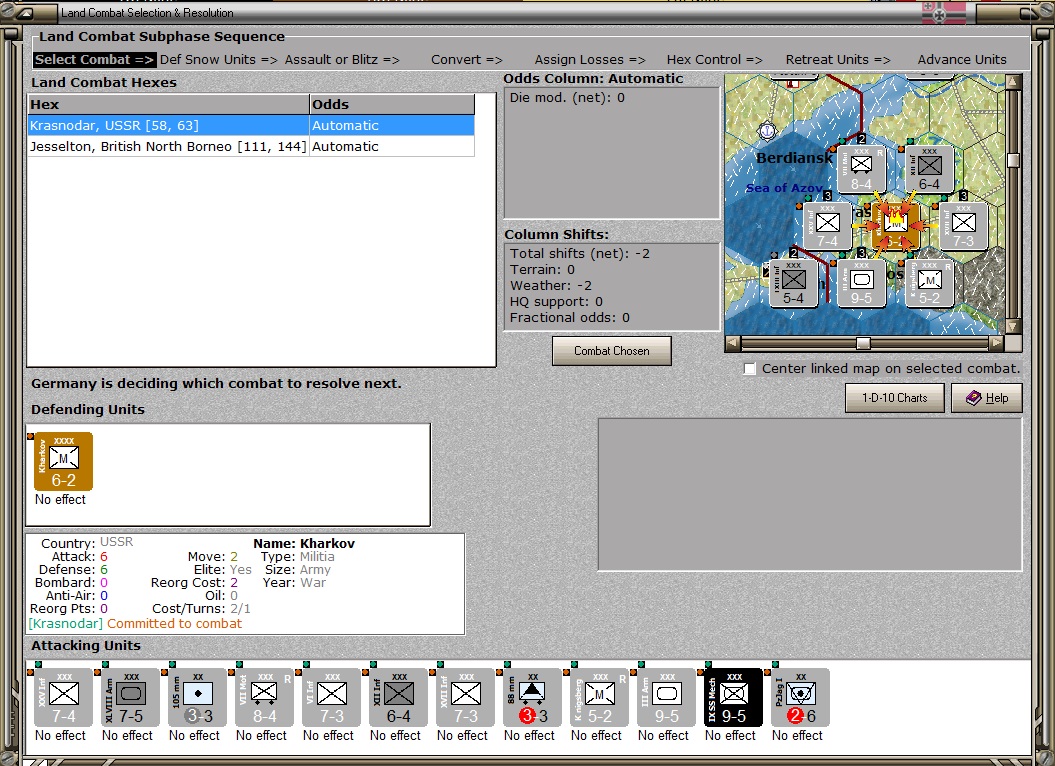
Task: Click the Krasnodar target hex on minimap
Action: coord(896,227)
